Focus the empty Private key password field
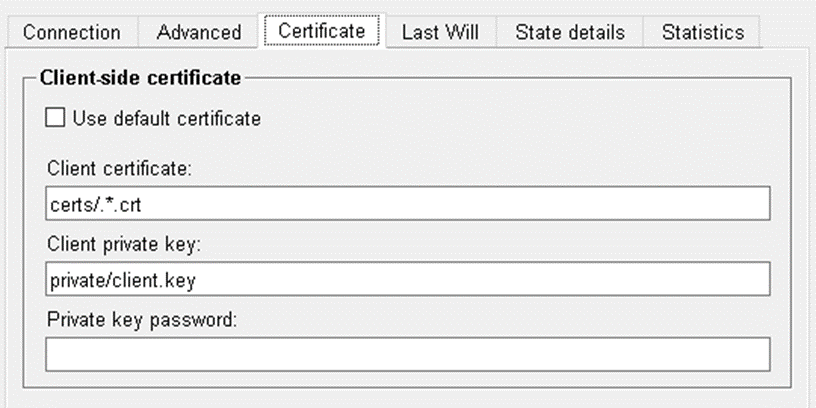Image resolution: width=816 pixels, height=408 pixels. tap(408, 354)
